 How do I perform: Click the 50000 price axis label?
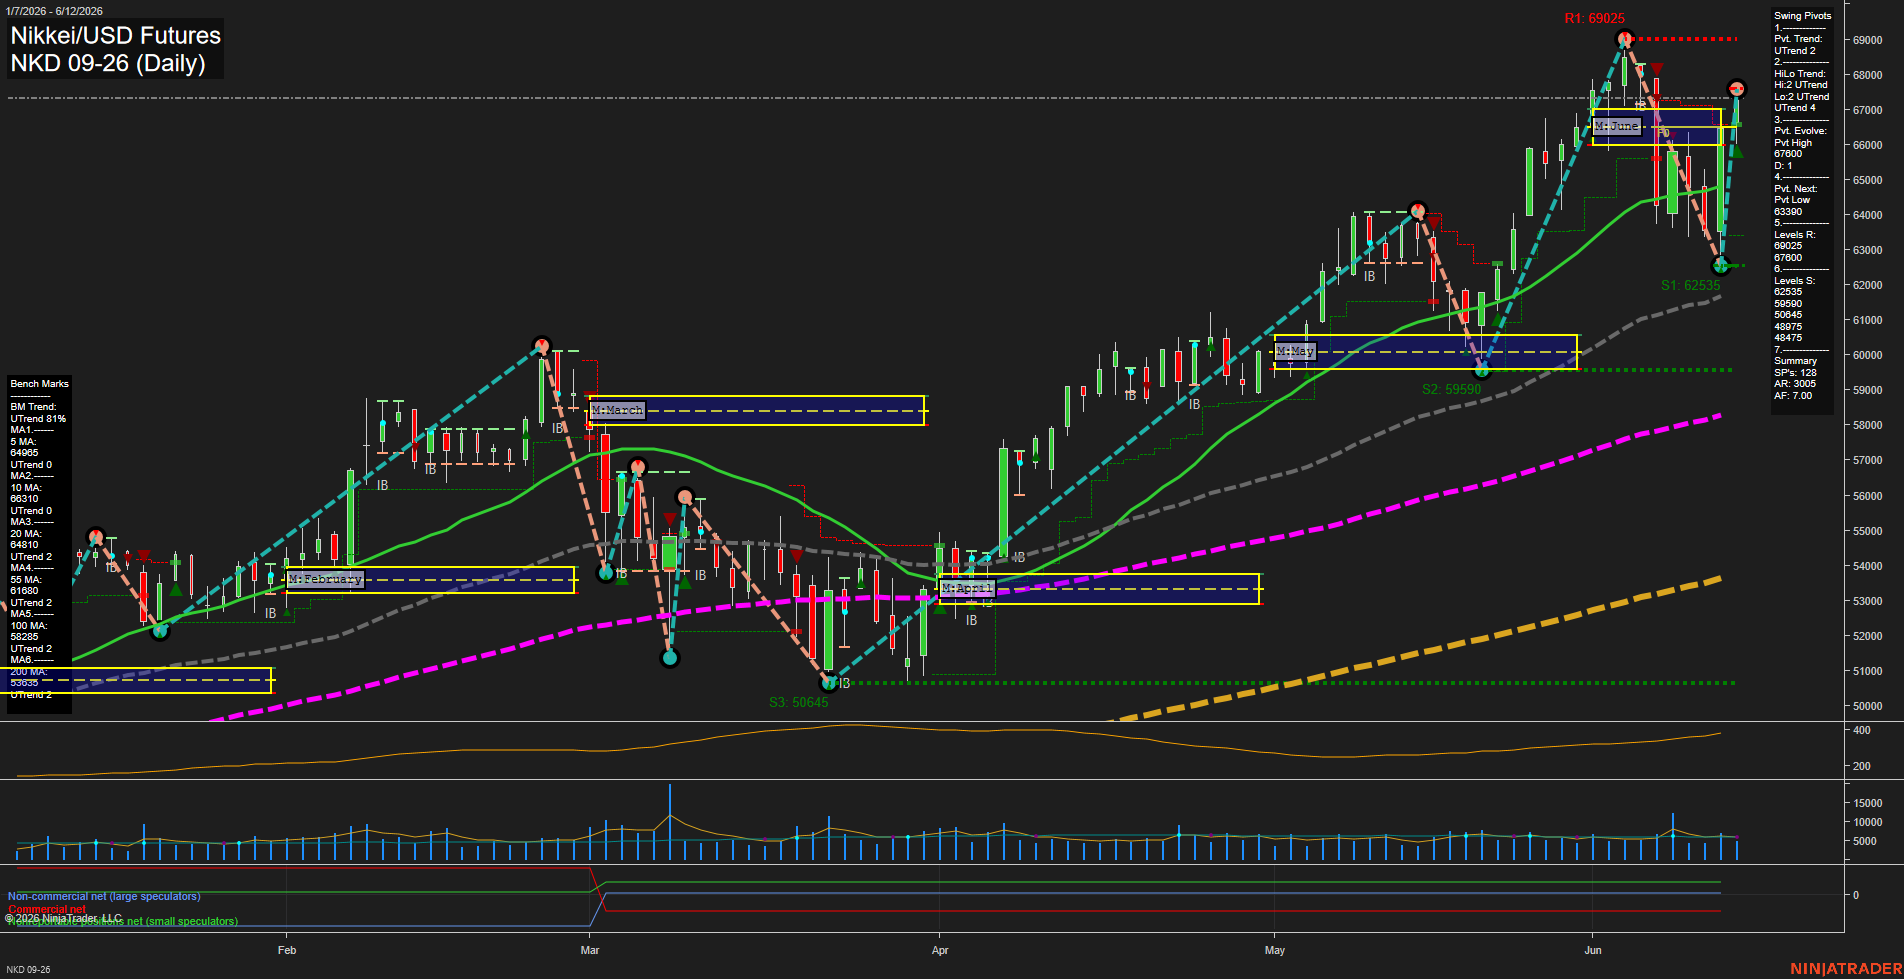click(x=1868, y=706)
